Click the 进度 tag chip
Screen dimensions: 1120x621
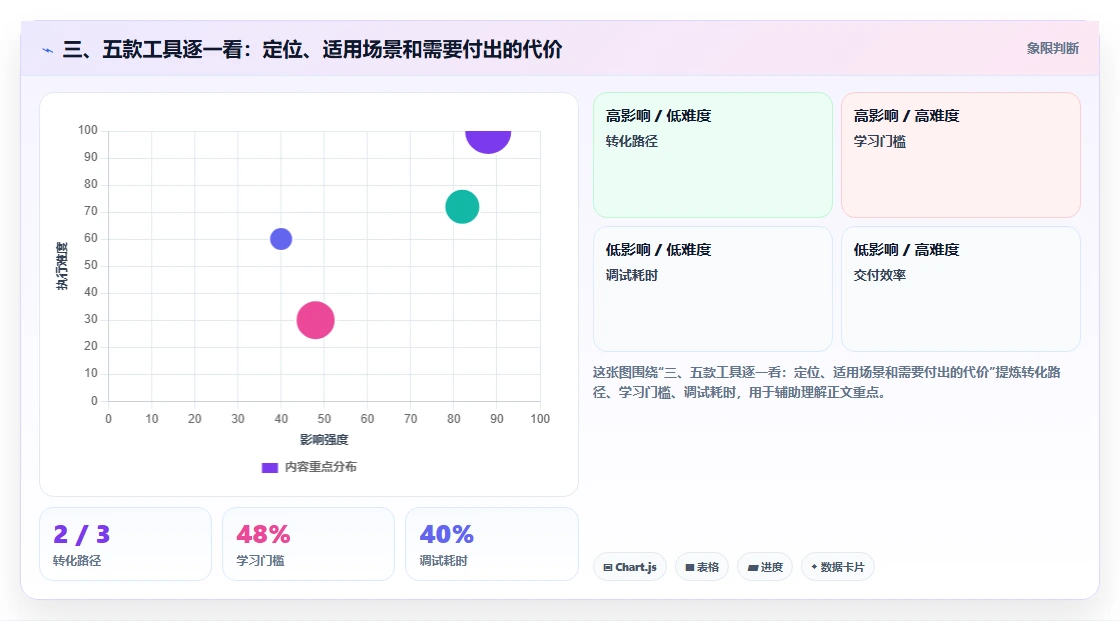765,567
